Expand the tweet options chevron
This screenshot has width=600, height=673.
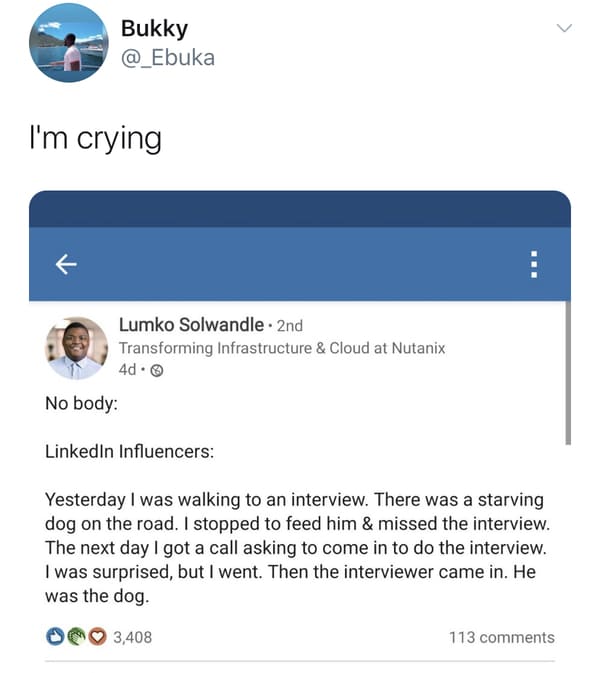point(564,28)
